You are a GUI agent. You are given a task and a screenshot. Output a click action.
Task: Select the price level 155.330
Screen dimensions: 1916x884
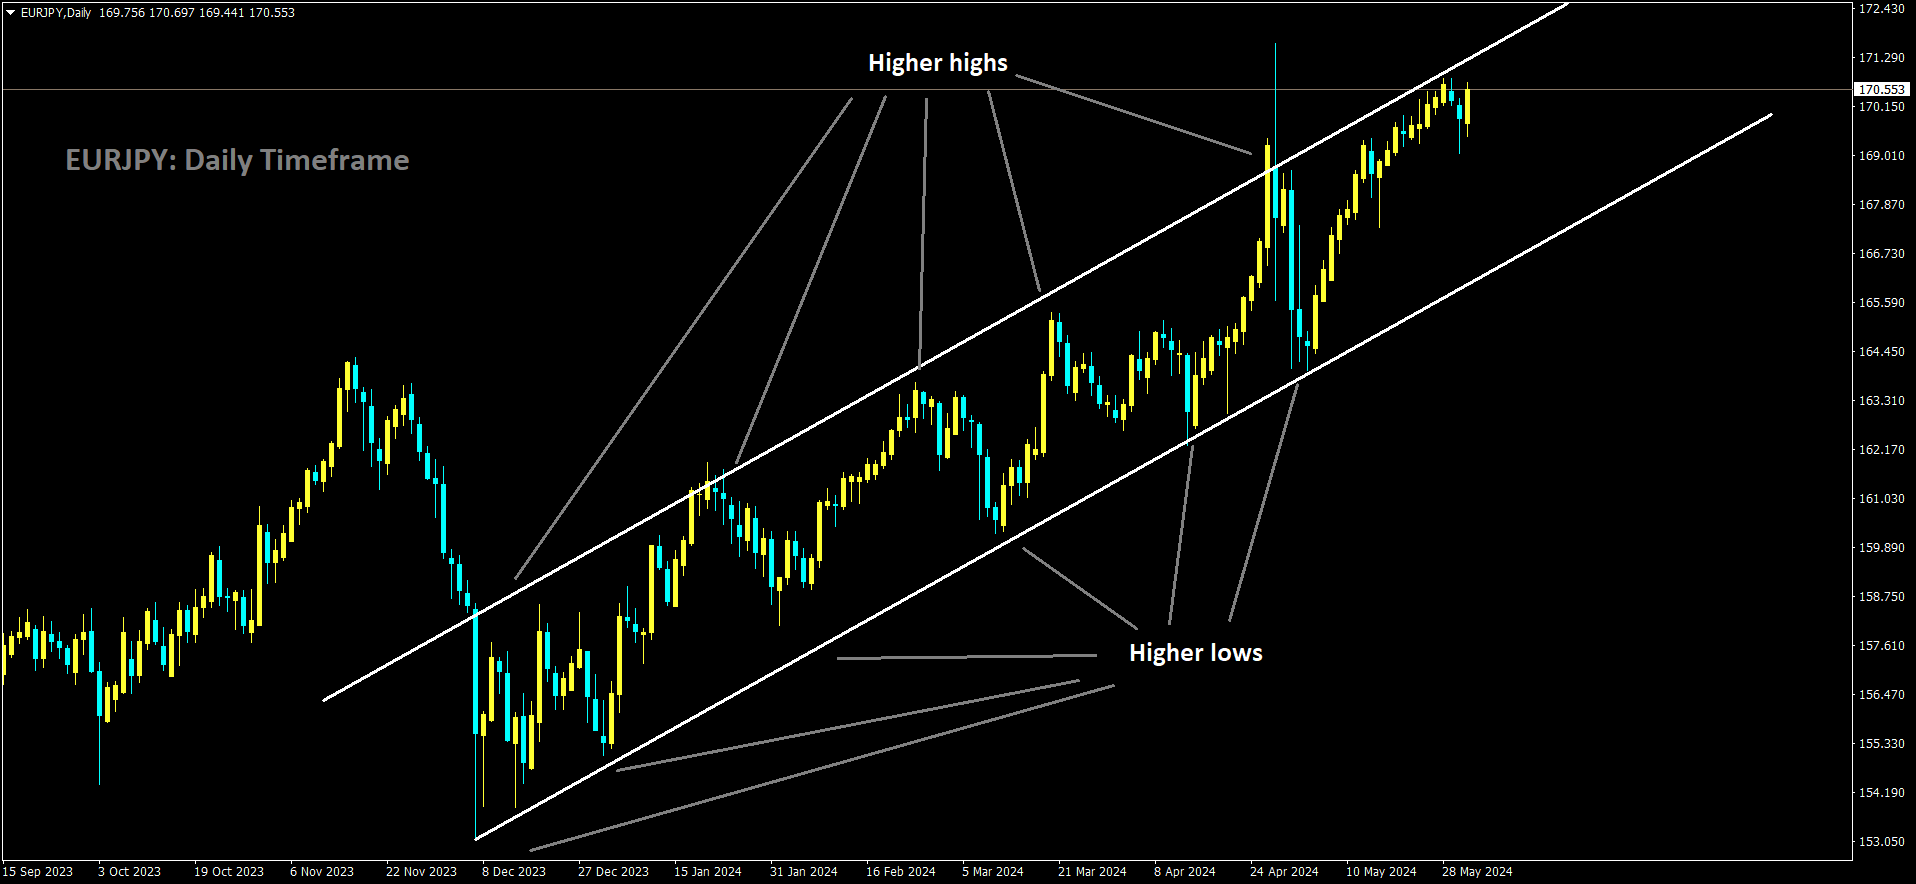[1881, 744]
